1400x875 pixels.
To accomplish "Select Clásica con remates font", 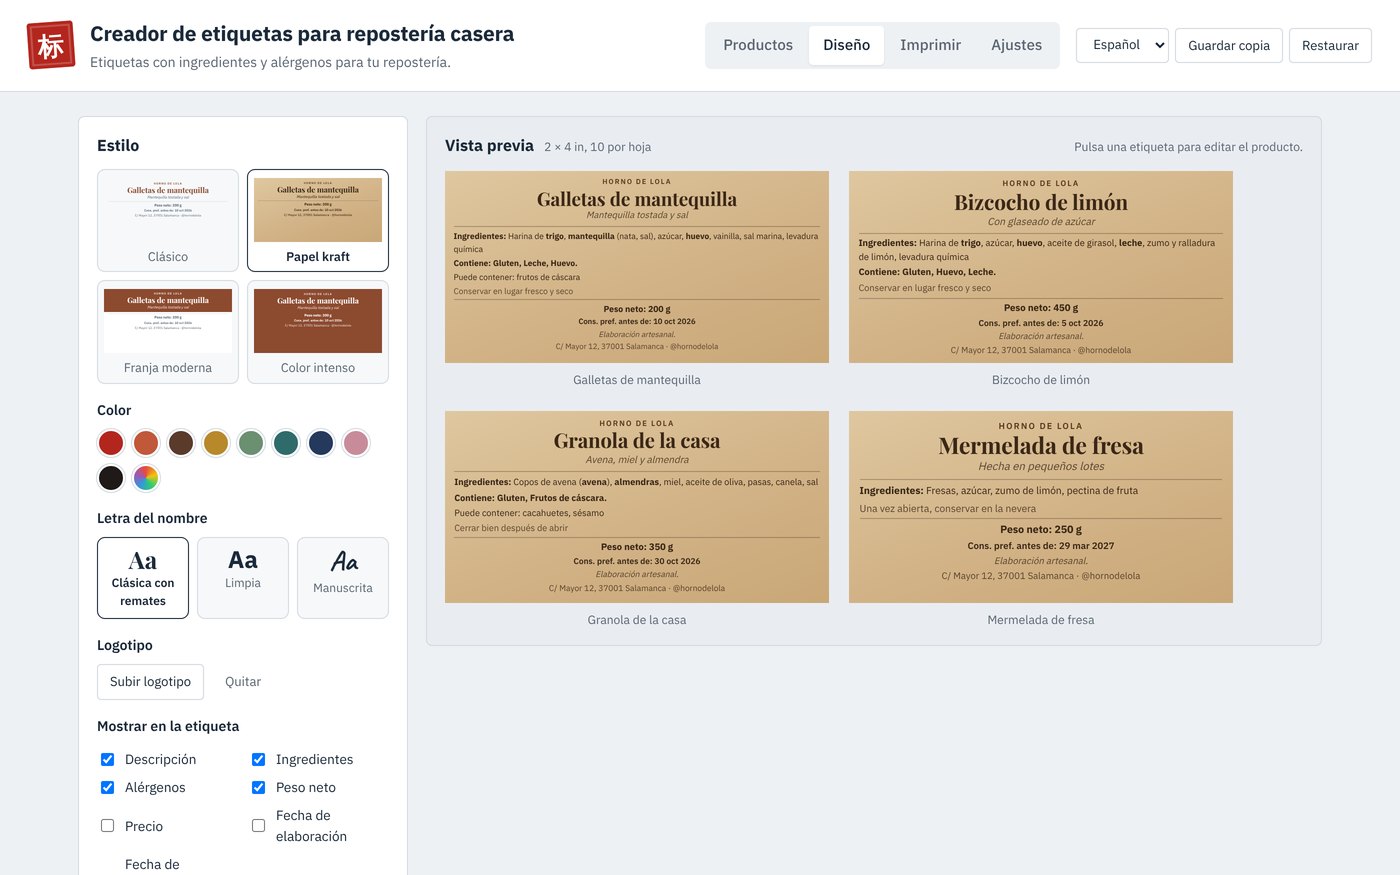I will [143, 578].
